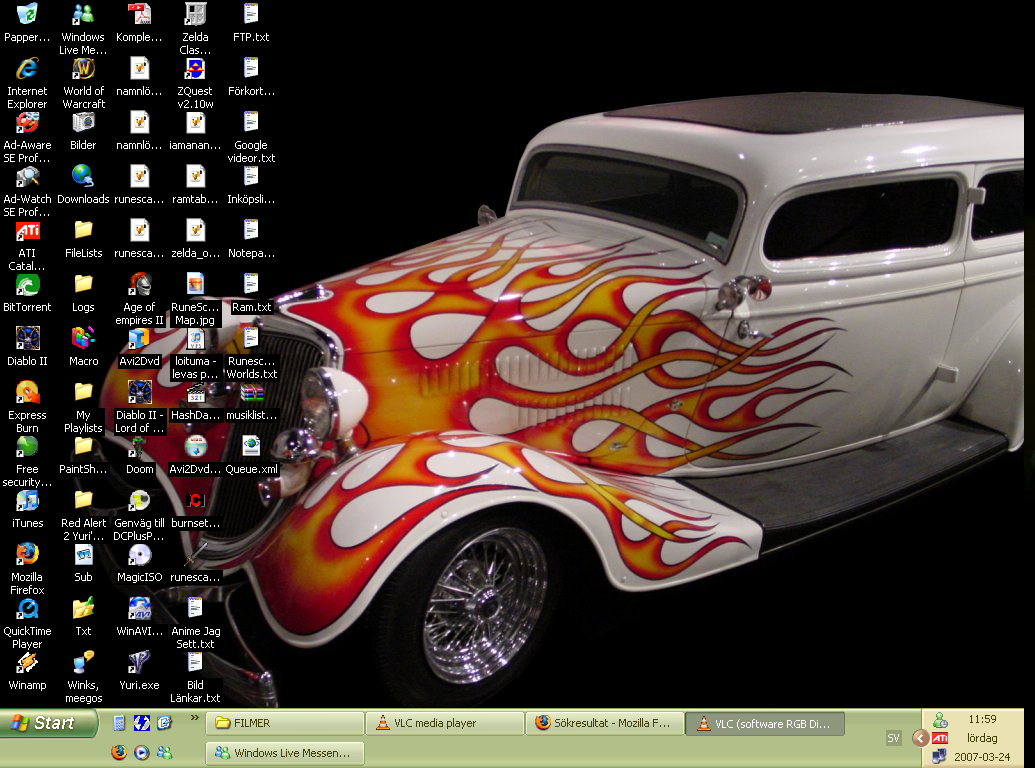Select the QuickTime Player desktop icon
This screenshot has height=768, width=1035.
(27, 609)
